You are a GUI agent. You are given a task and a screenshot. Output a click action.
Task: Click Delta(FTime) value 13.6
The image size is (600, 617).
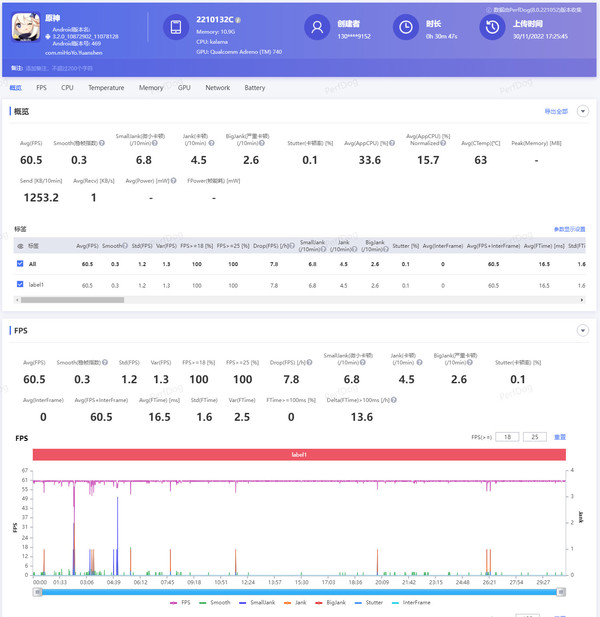point(362,417)
